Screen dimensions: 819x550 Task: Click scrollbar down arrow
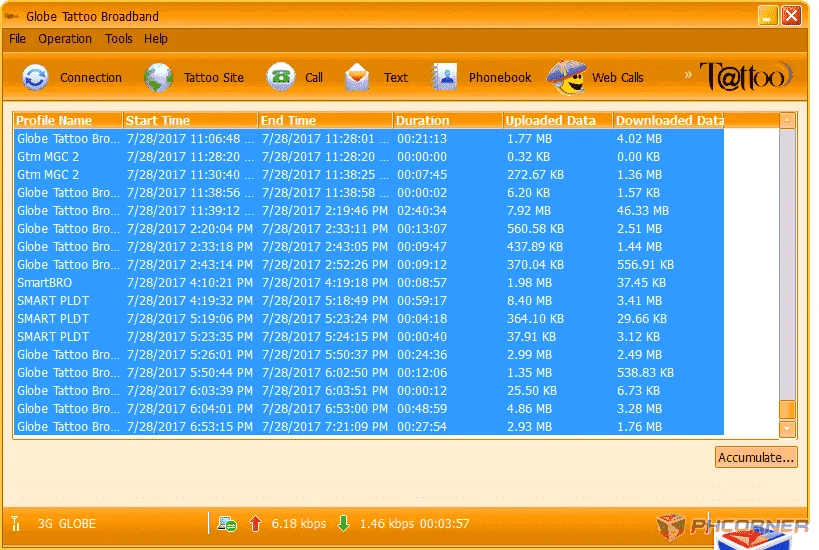click(x=787, y=429)
